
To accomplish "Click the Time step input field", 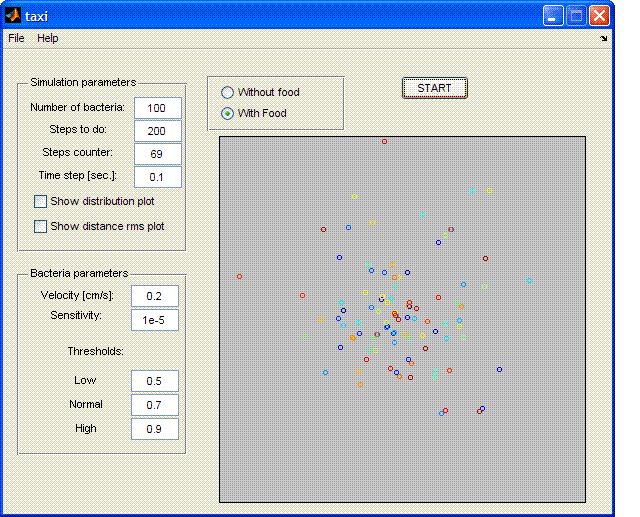I will 158,177.
